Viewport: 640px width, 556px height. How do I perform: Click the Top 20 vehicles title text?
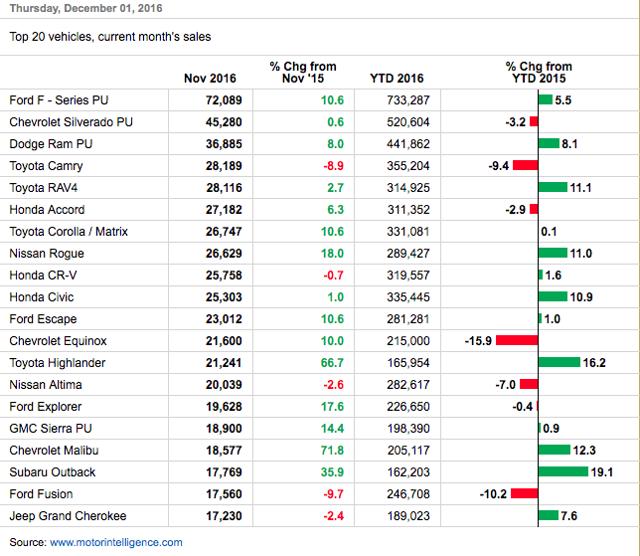(x=110, y=37)
